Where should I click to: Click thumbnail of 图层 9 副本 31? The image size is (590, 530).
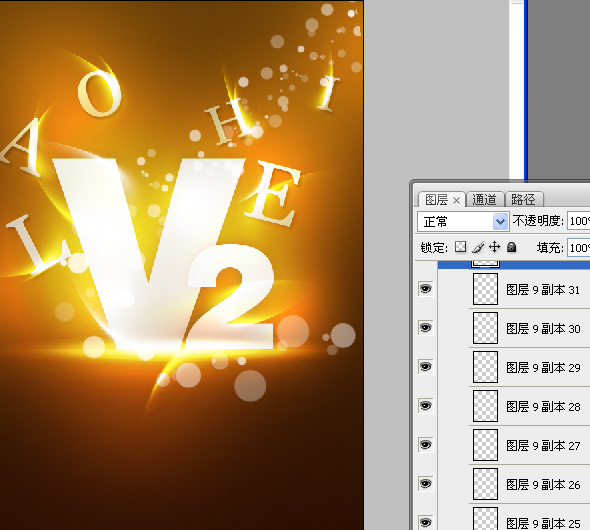point(485,289)
